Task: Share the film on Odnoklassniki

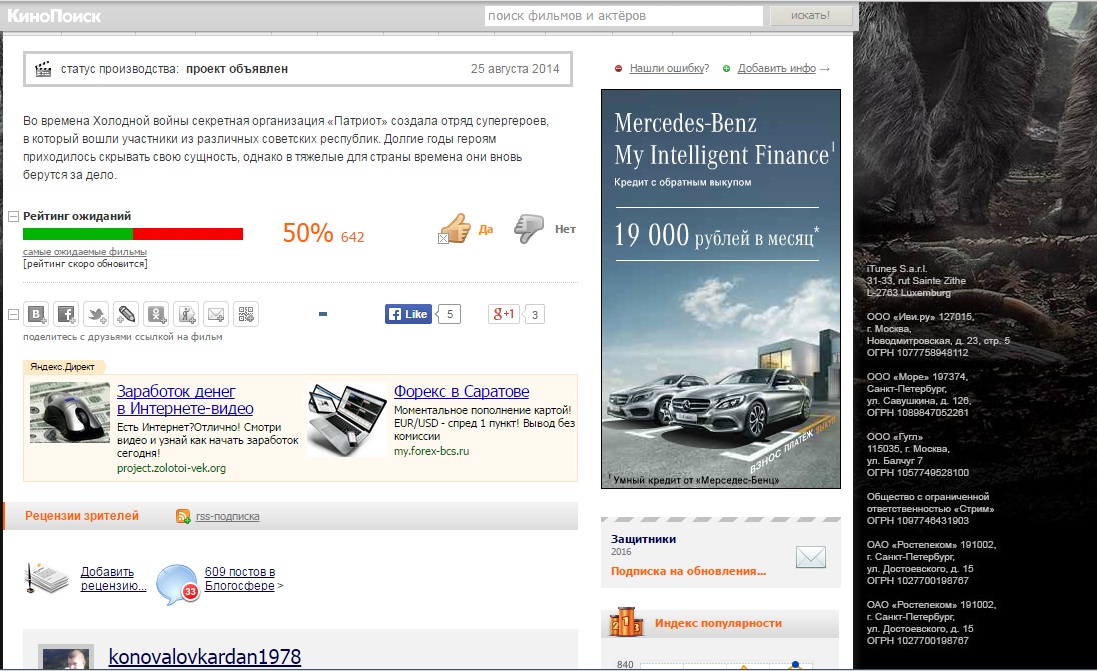Action: pyautogui.click(x=156, y=314)
